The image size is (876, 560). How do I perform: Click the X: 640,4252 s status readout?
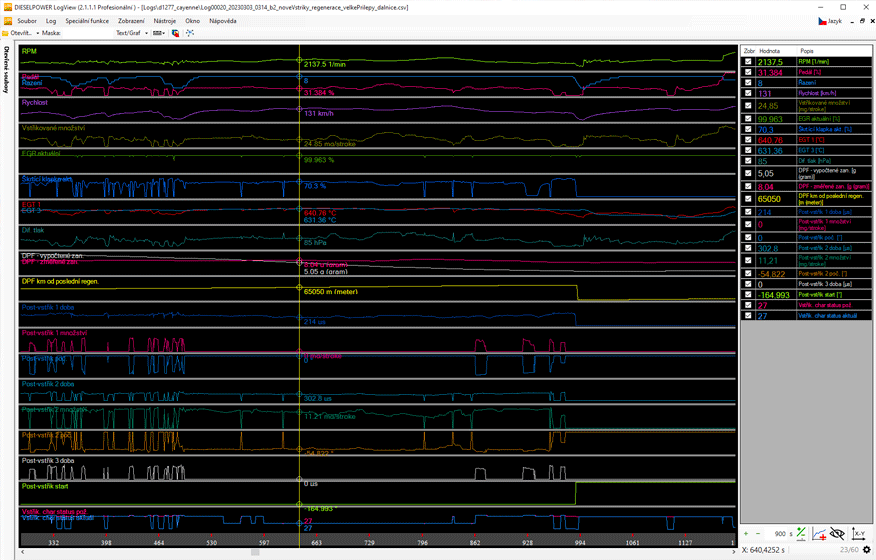[x=763, y=550]
